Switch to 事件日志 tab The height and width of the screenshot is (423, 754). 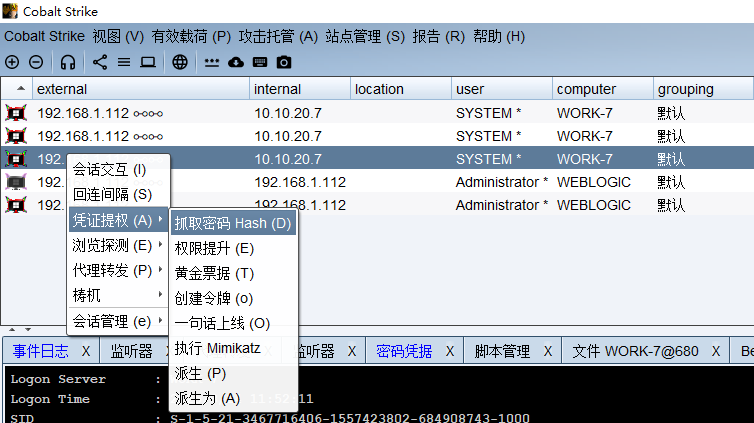click(x=40, y=351)
